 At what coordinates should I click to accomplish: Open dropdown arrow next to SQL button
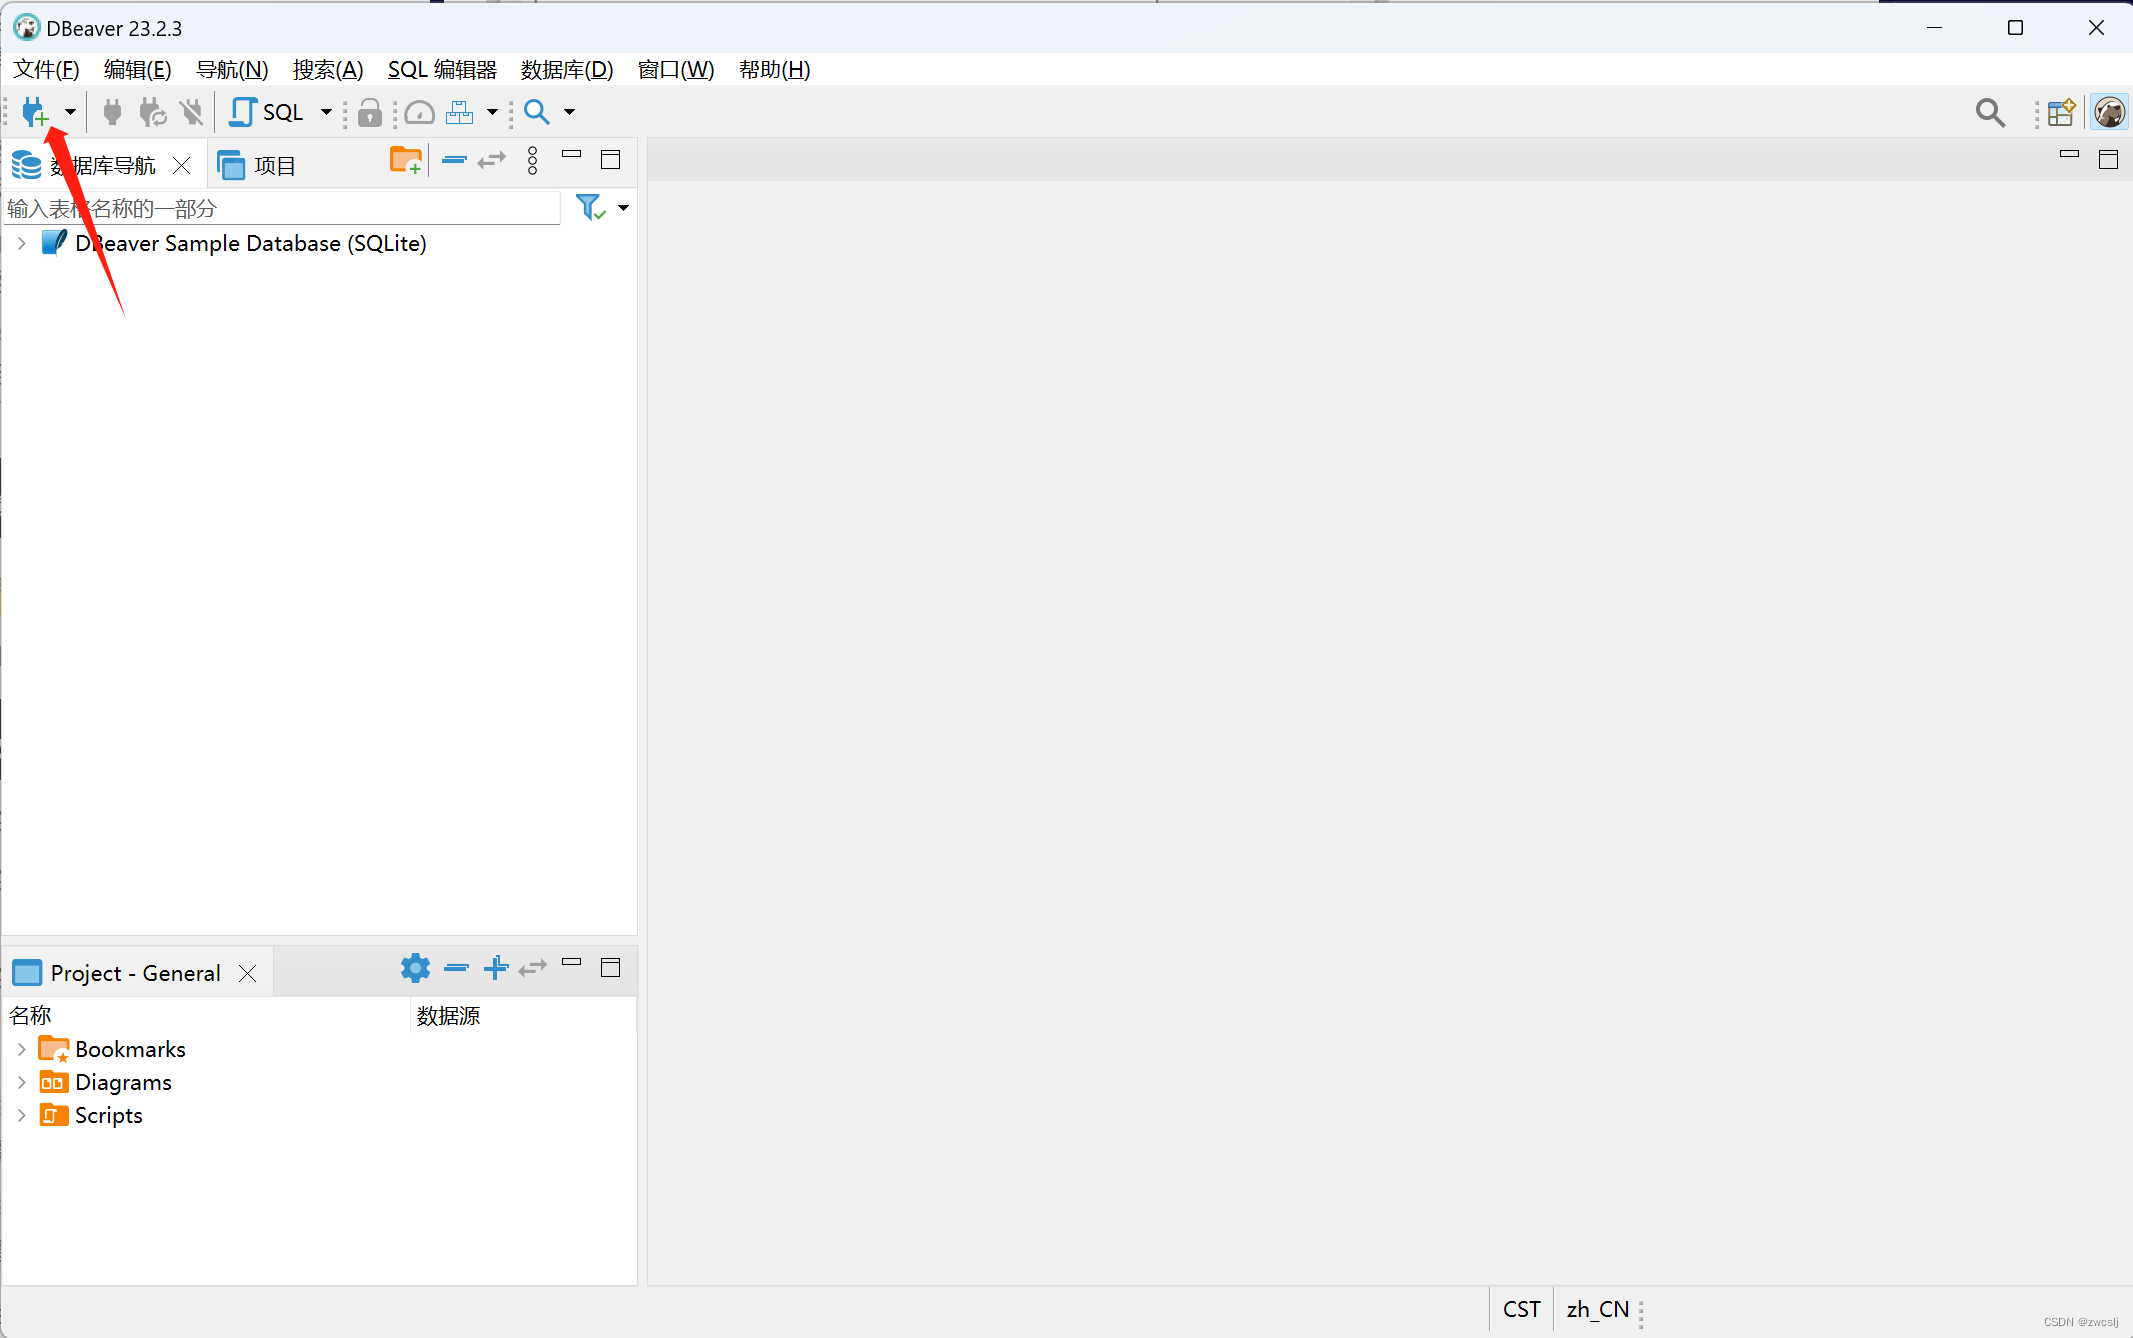point(326,112)
